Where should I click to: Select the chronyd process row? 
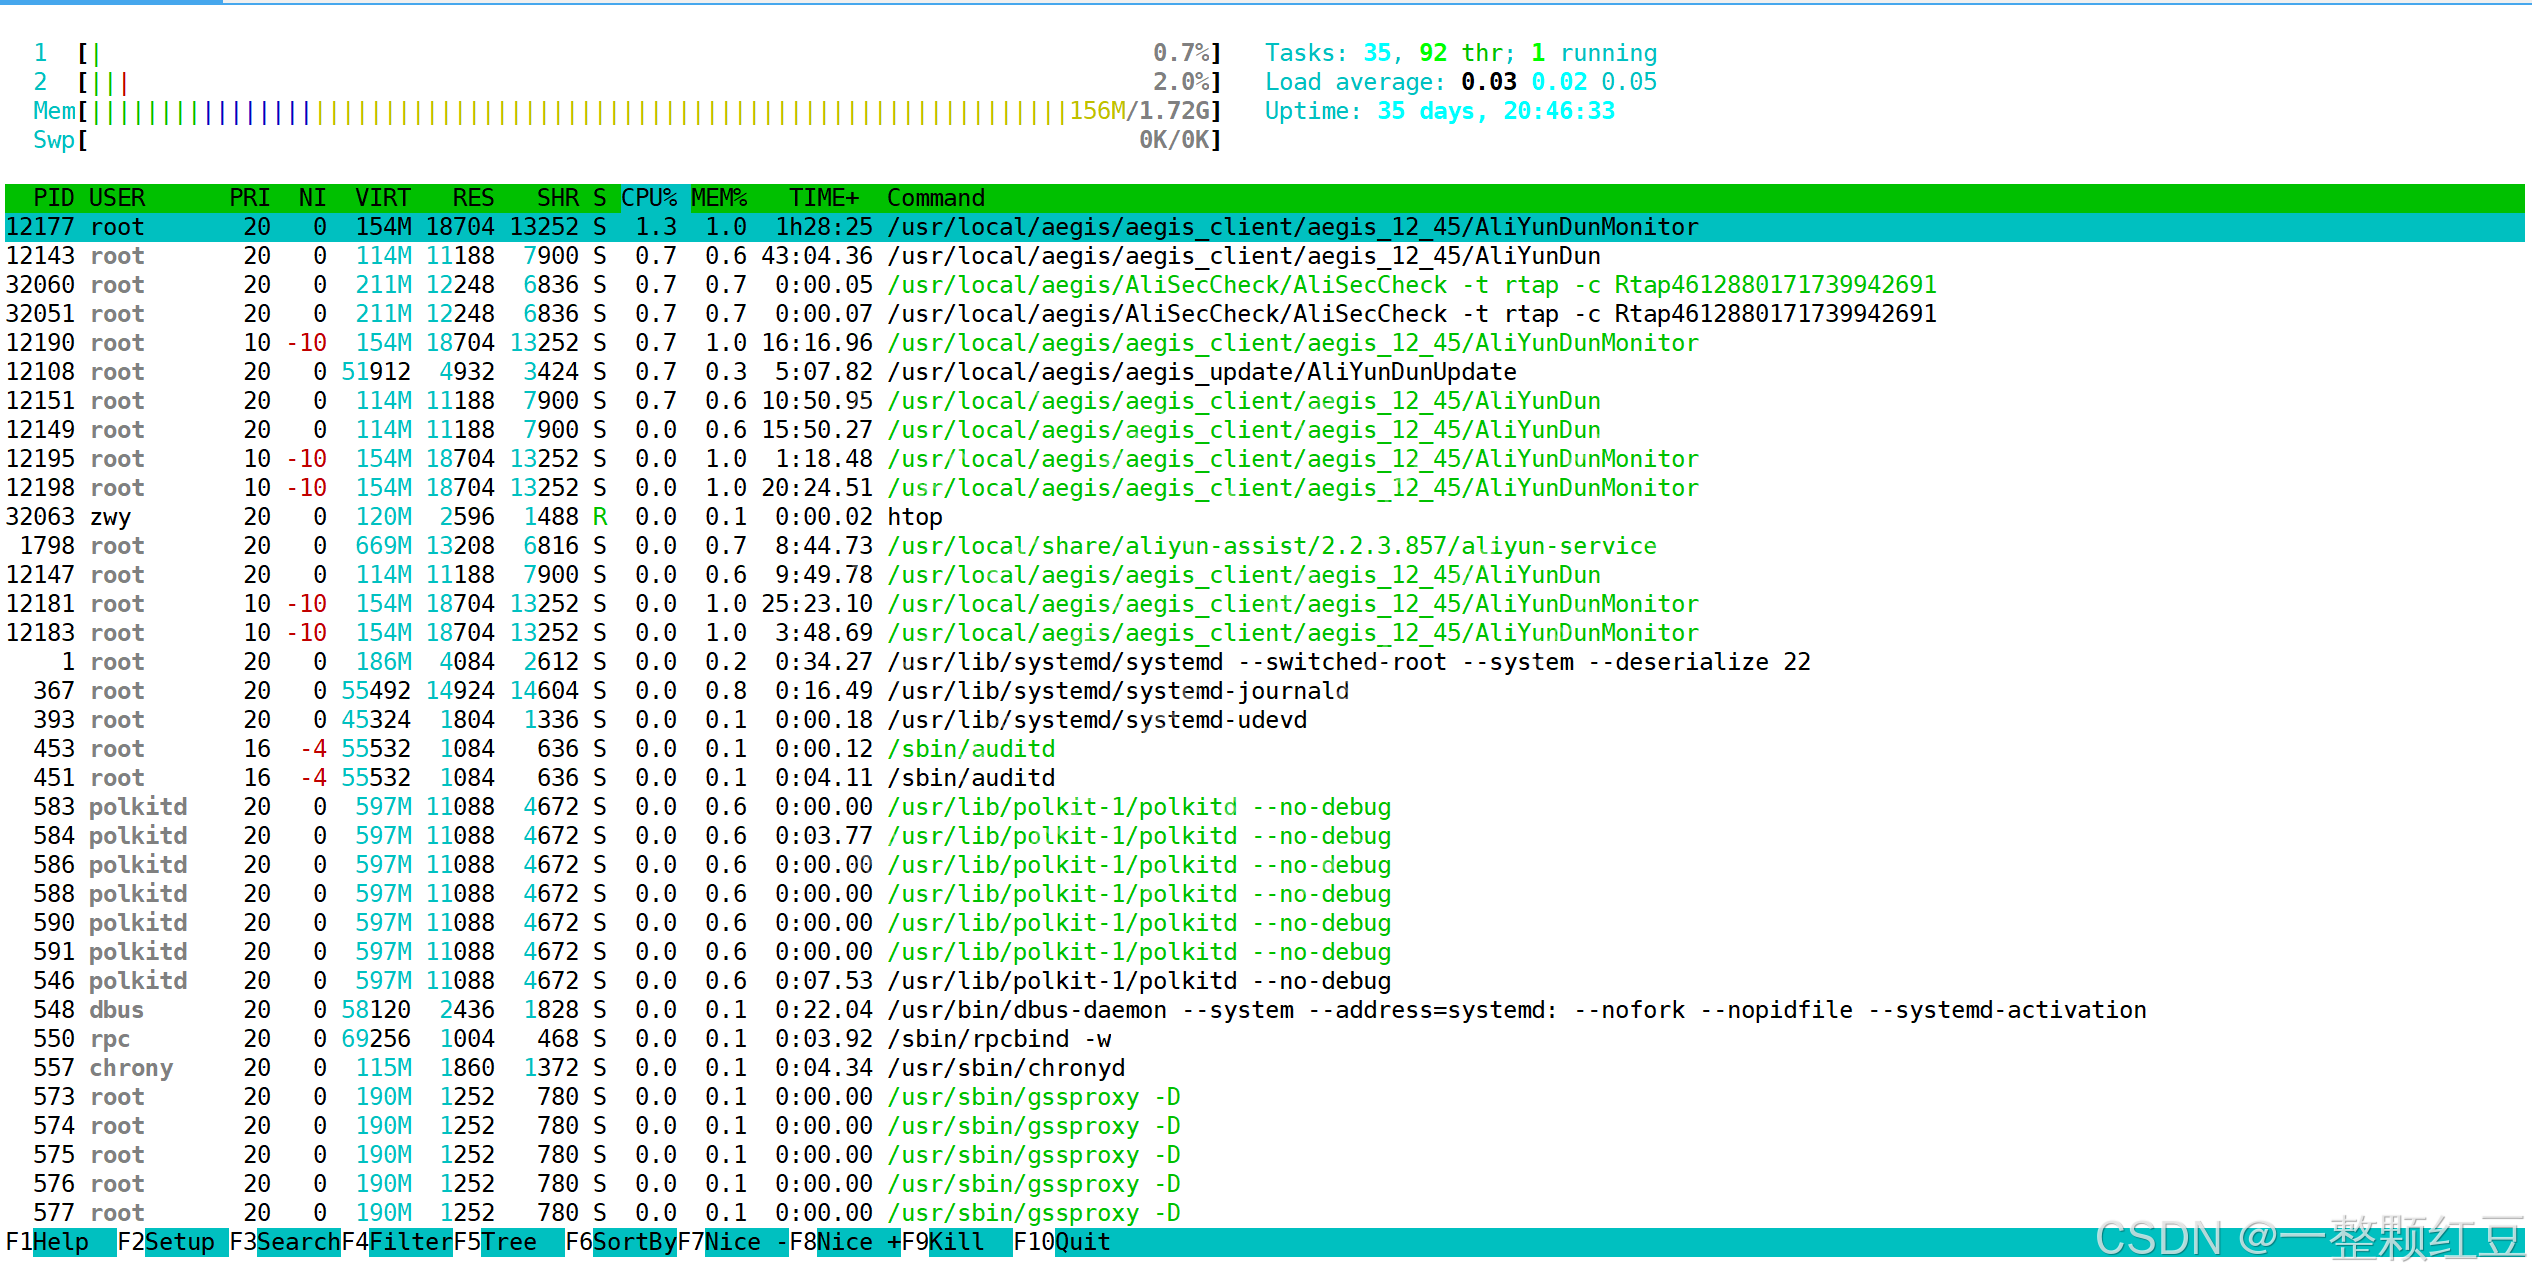1005,1068
